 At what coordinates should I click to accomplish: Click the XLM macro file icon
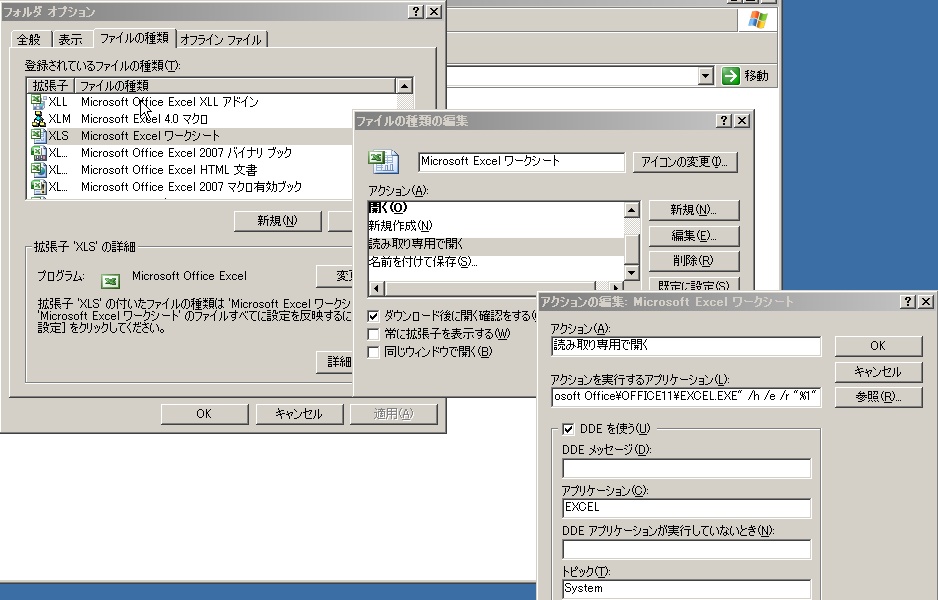point(38,118)
